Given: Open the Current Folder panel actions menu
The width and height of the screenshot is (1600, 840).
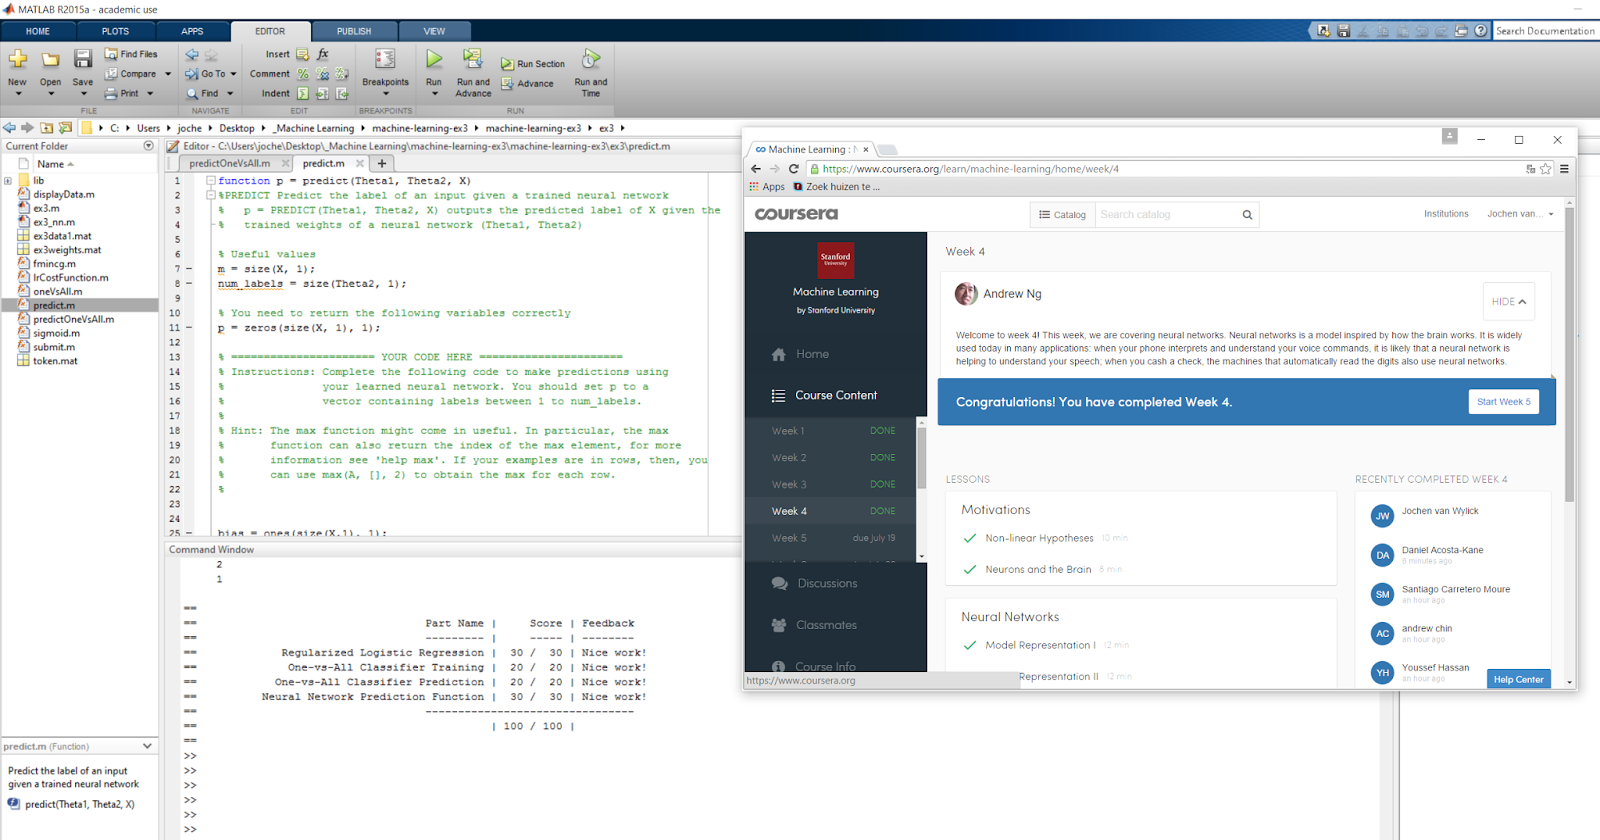Looking at the screenshot, I should 149,146.
